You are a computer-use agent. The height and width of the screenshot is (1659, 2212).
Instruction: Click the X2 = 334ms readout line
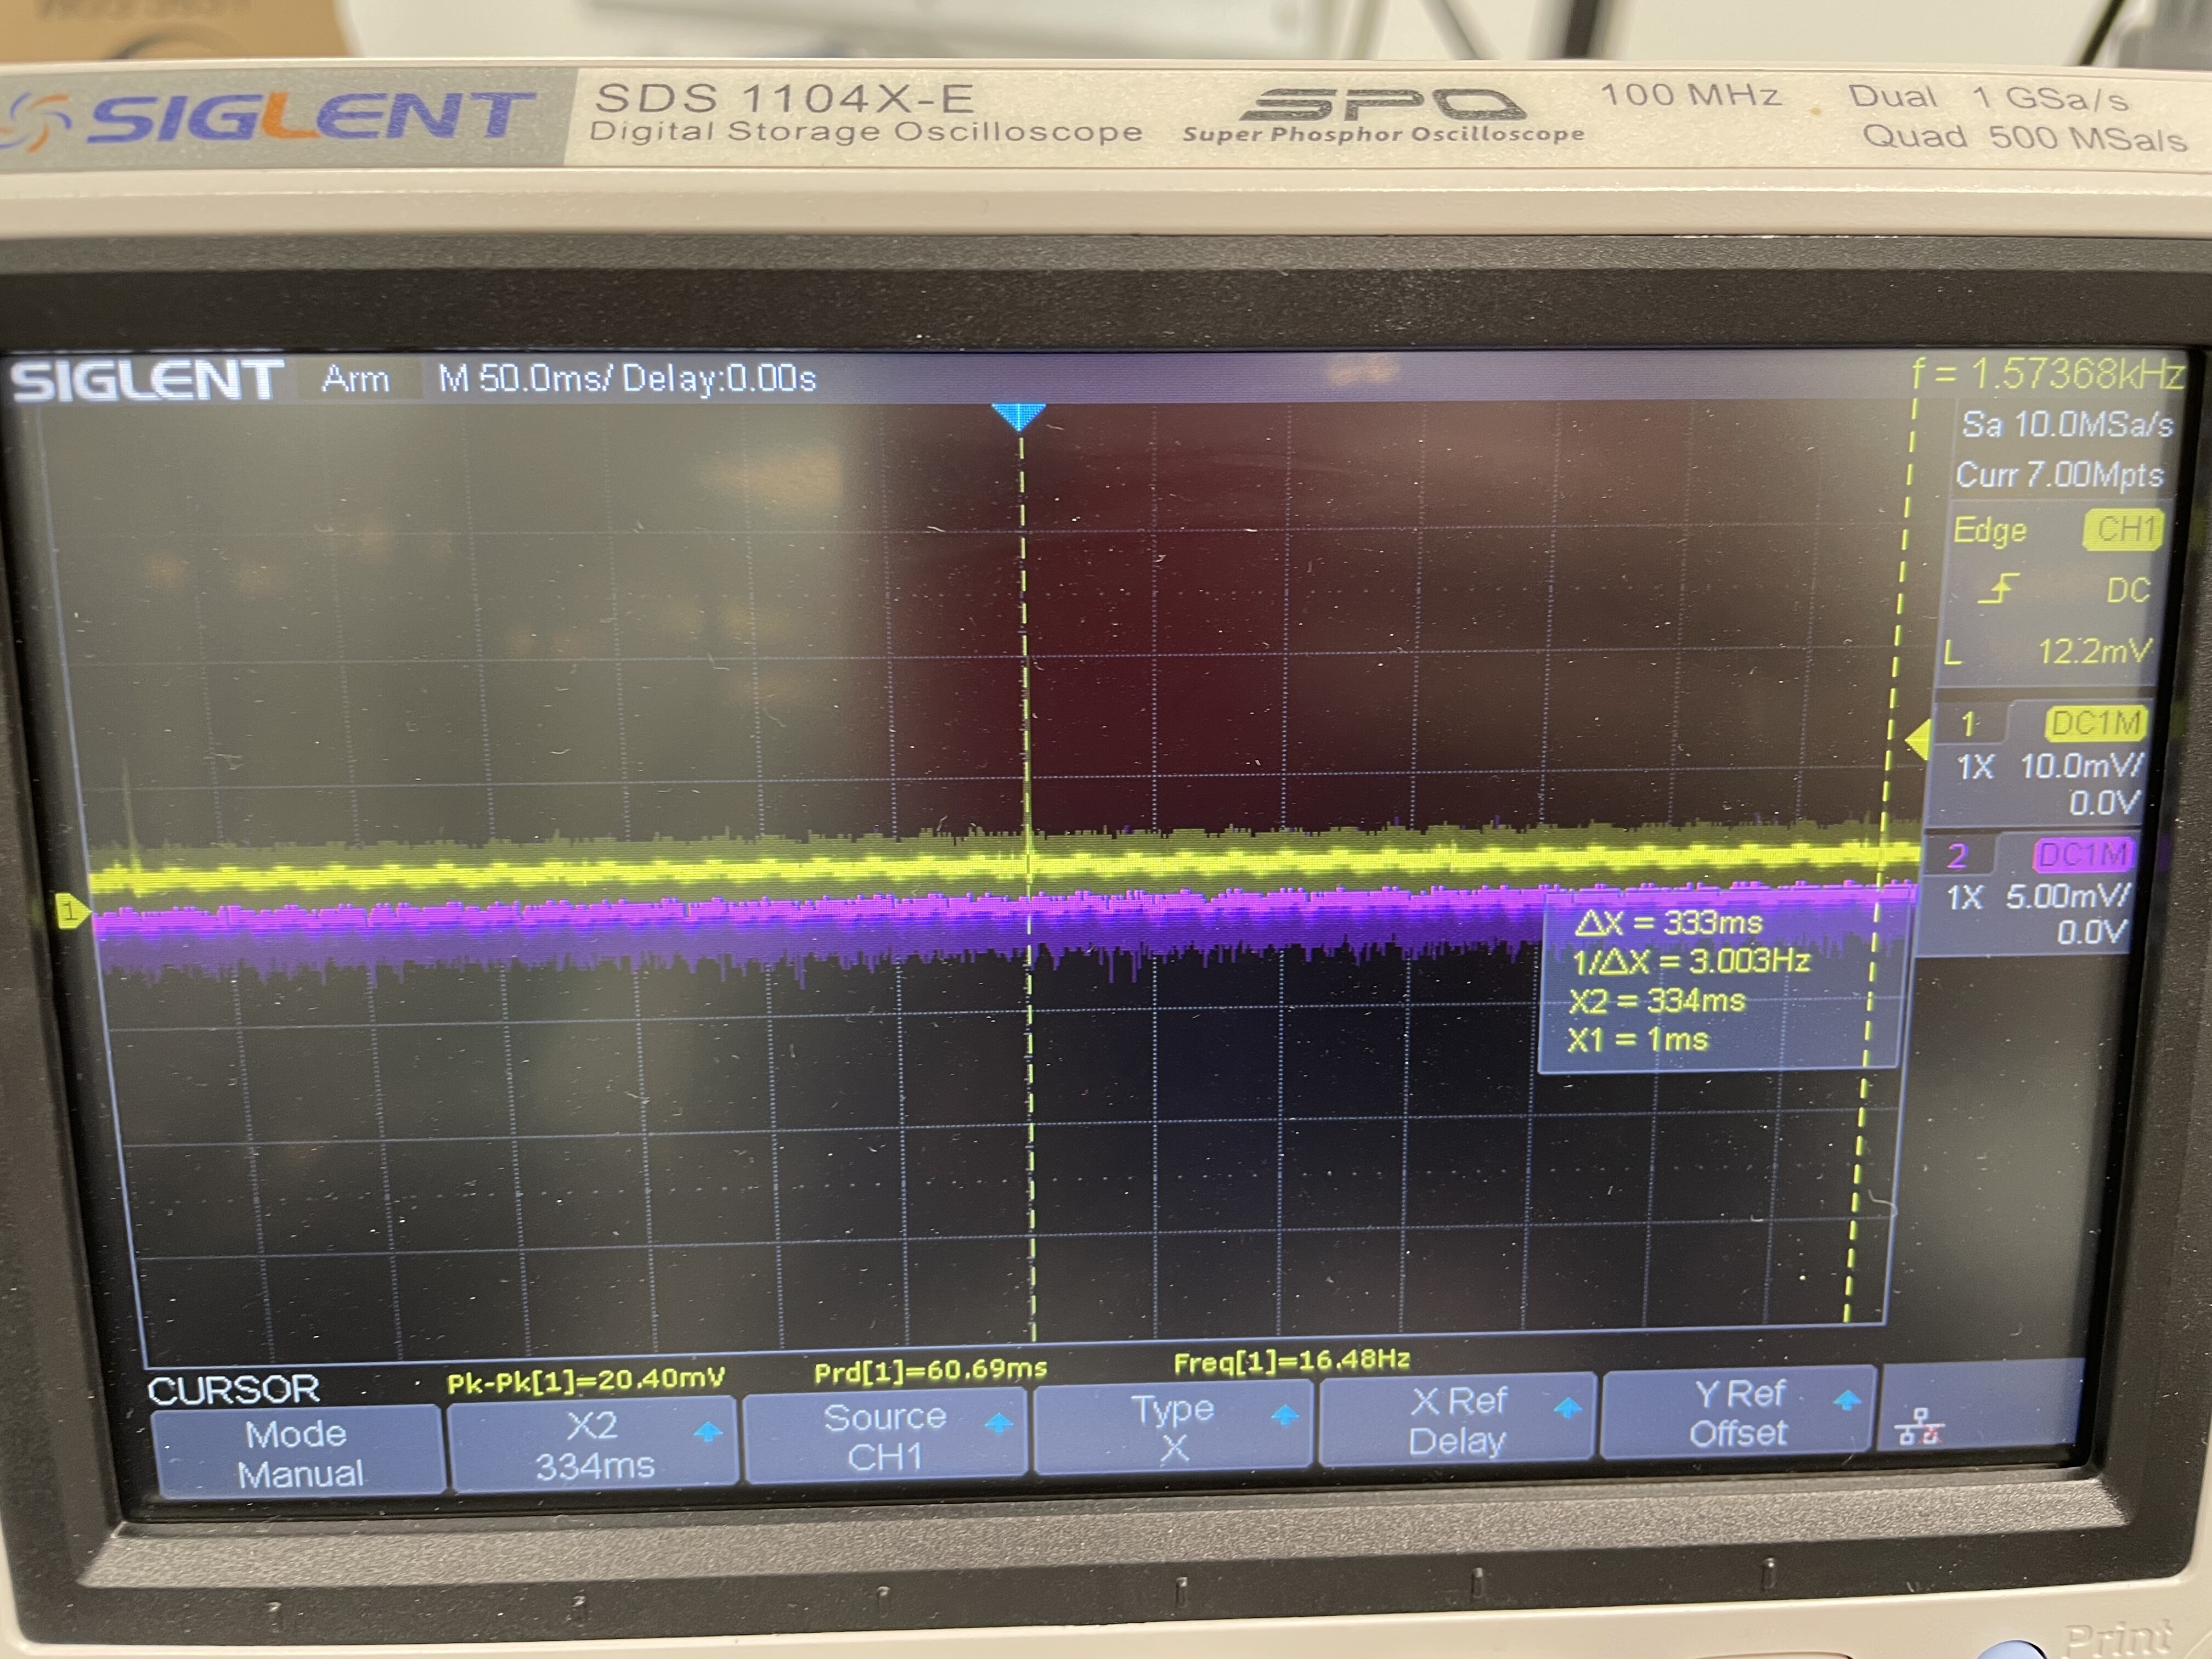pos(1656,1001)
